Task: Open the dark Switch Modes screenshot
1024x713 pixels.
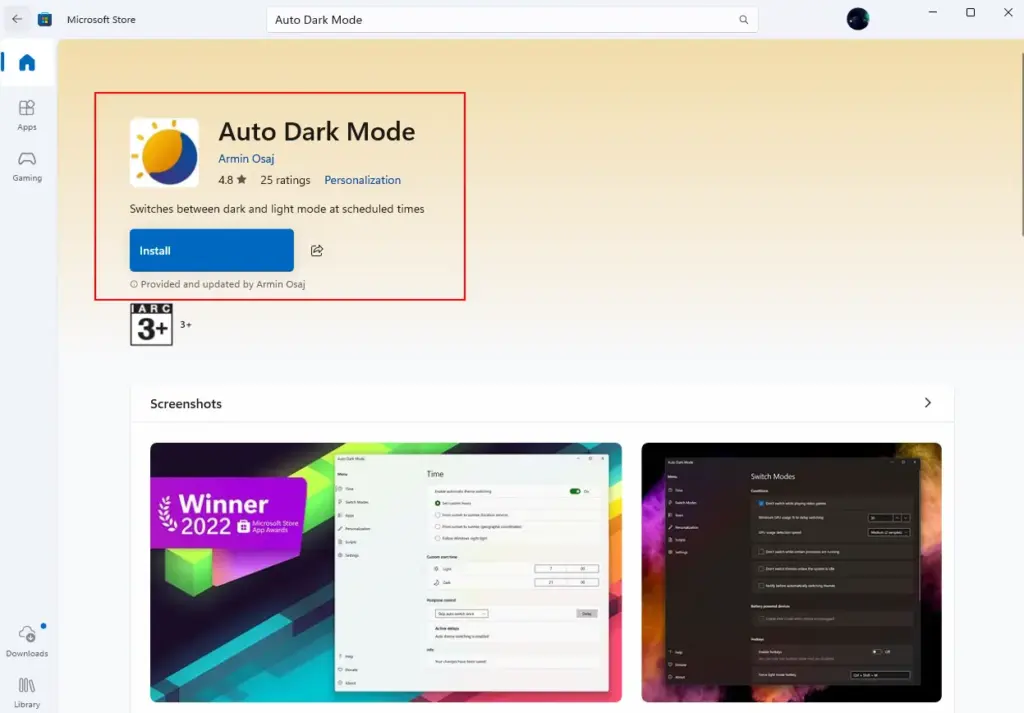Action: 792,573
